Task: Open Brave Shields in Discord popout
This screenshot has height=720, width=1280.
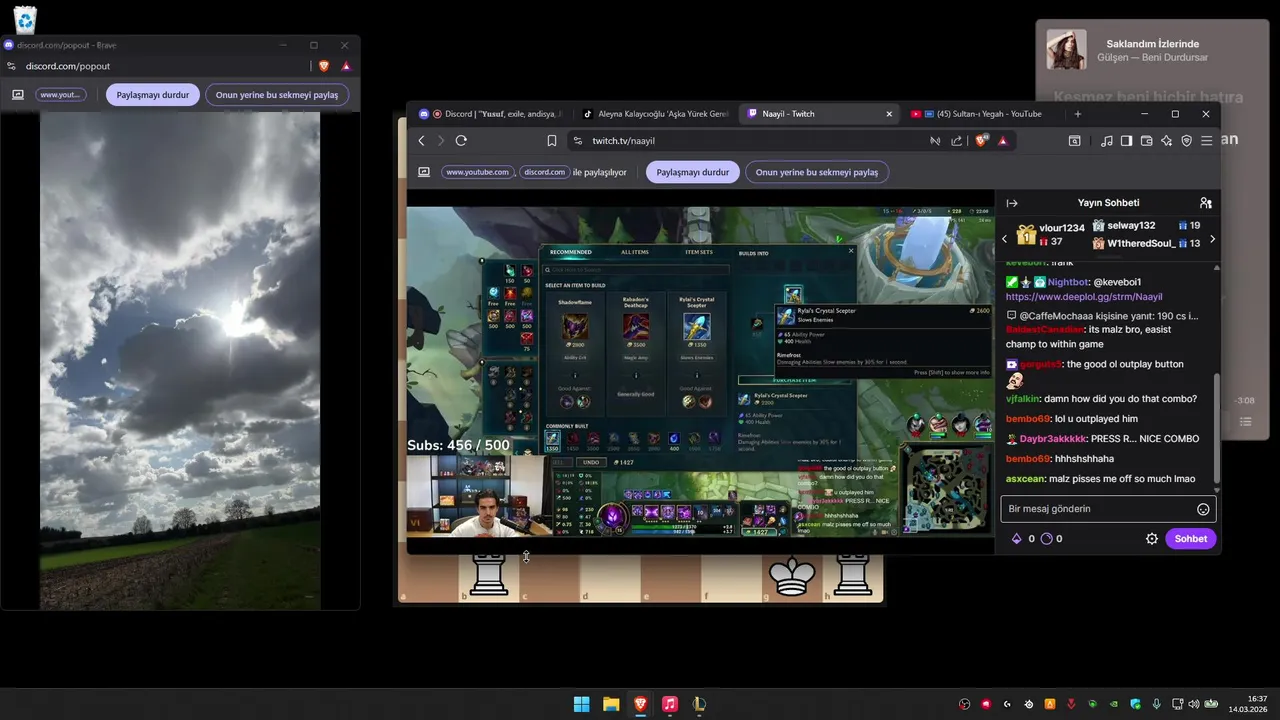Action: click(x=323, y=66)
